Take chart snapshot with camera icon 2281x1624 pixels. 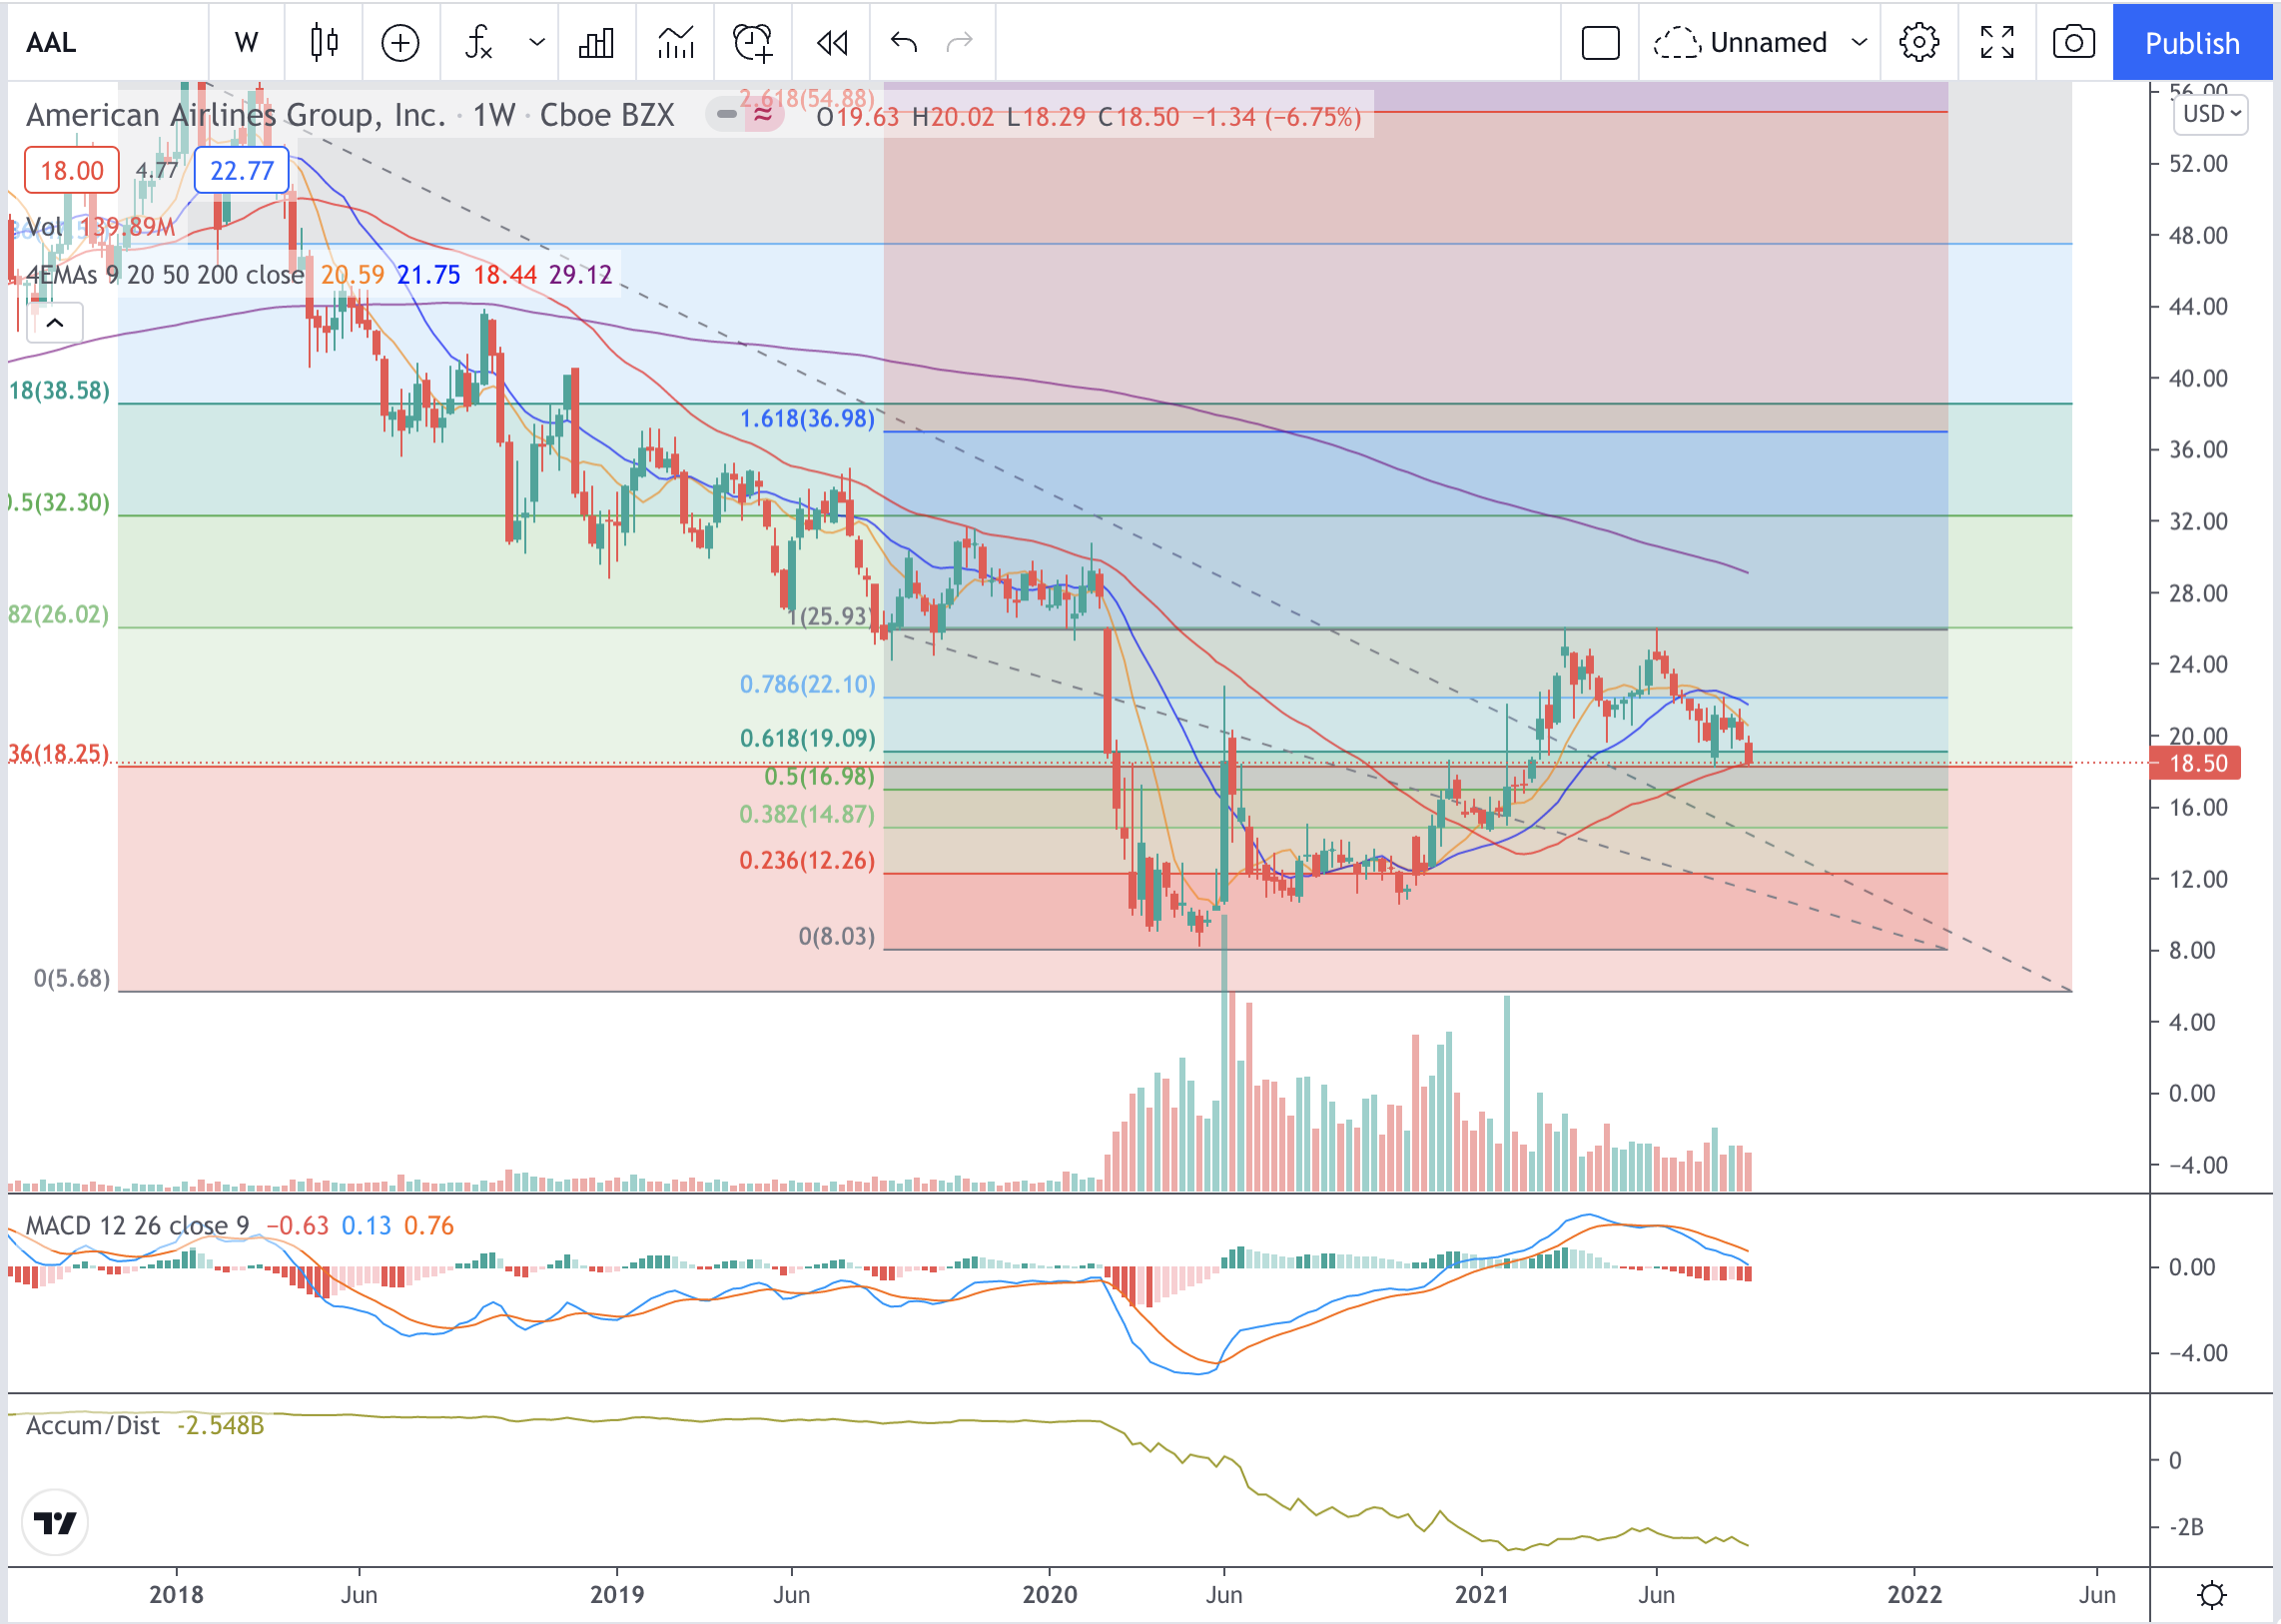tap(2073, 42)
